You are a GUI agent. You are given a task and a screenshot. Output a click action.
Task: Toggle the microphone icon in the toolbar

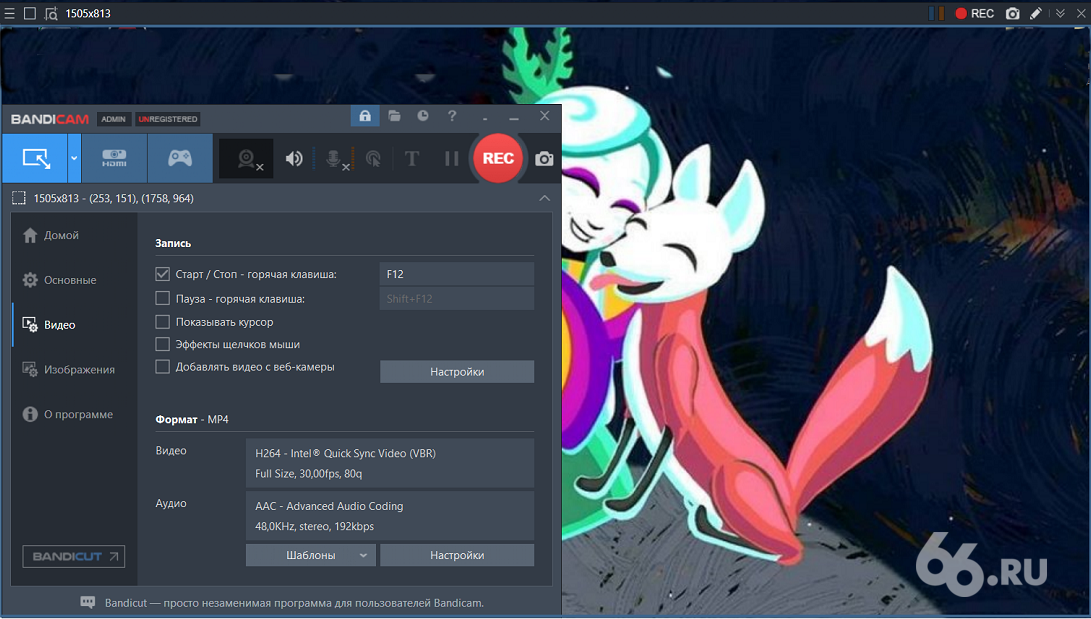pos(335,159)
